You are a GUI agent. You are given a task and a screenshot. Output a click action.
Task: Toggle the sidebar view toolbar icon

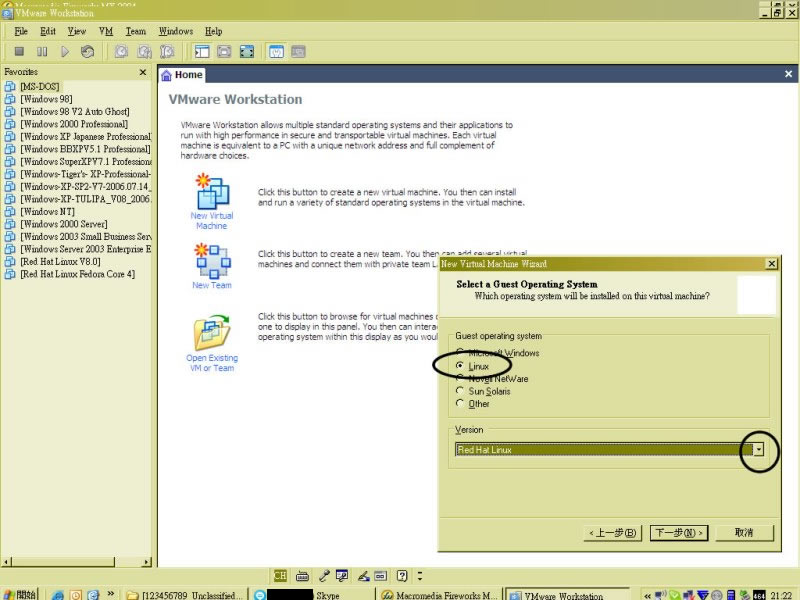(202, 52)
